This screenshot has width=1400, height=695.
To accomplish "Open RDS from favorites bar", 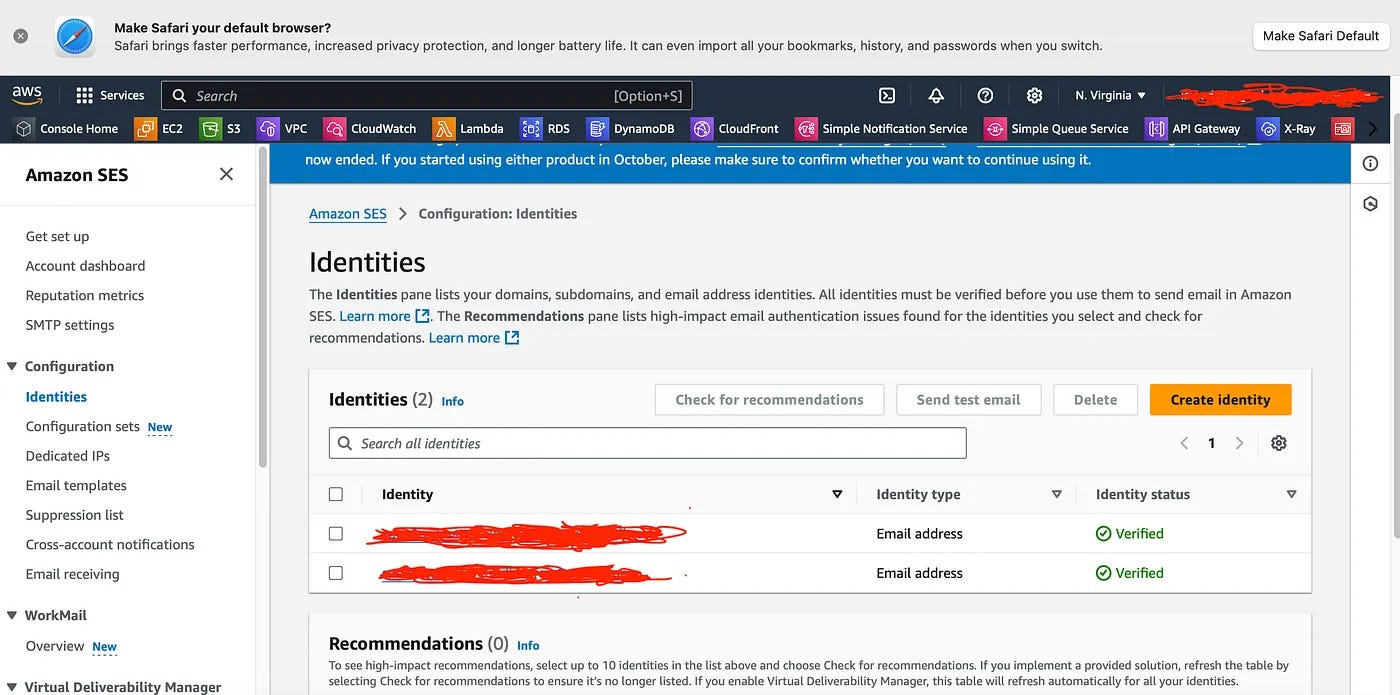I will tap(545, 128).
